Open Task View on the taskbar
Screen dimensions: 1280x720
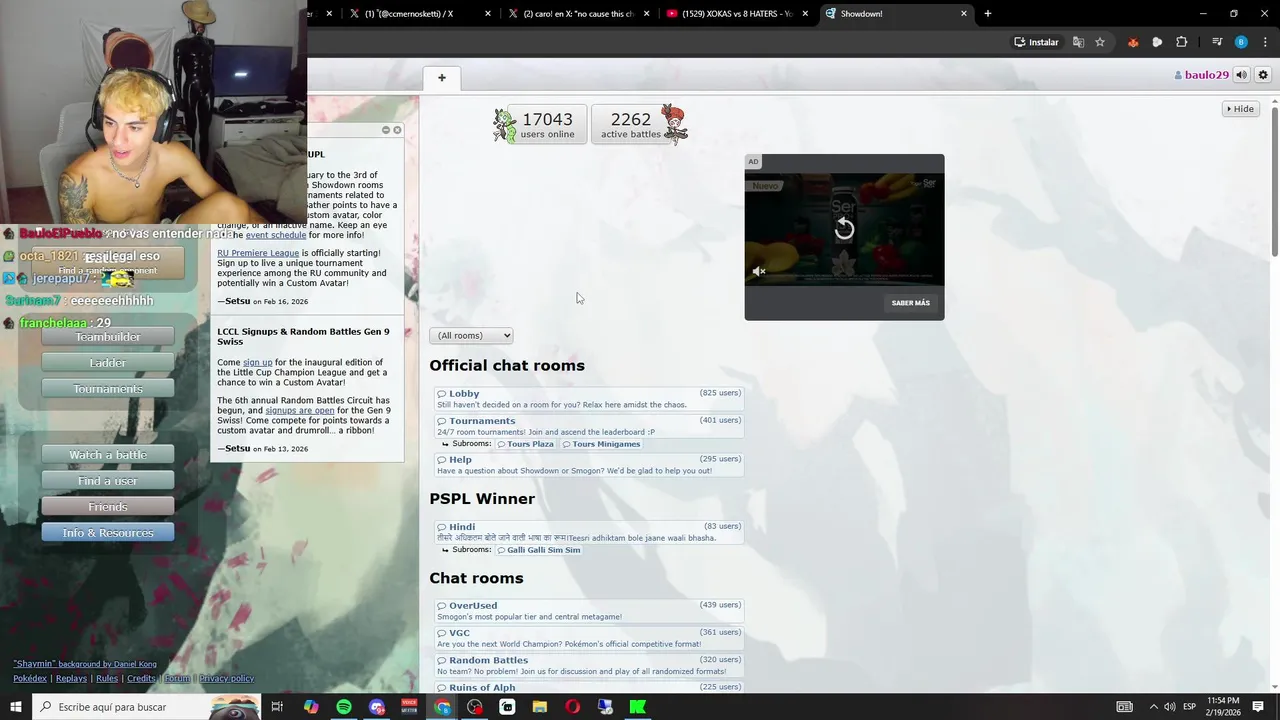coord(277,707)
